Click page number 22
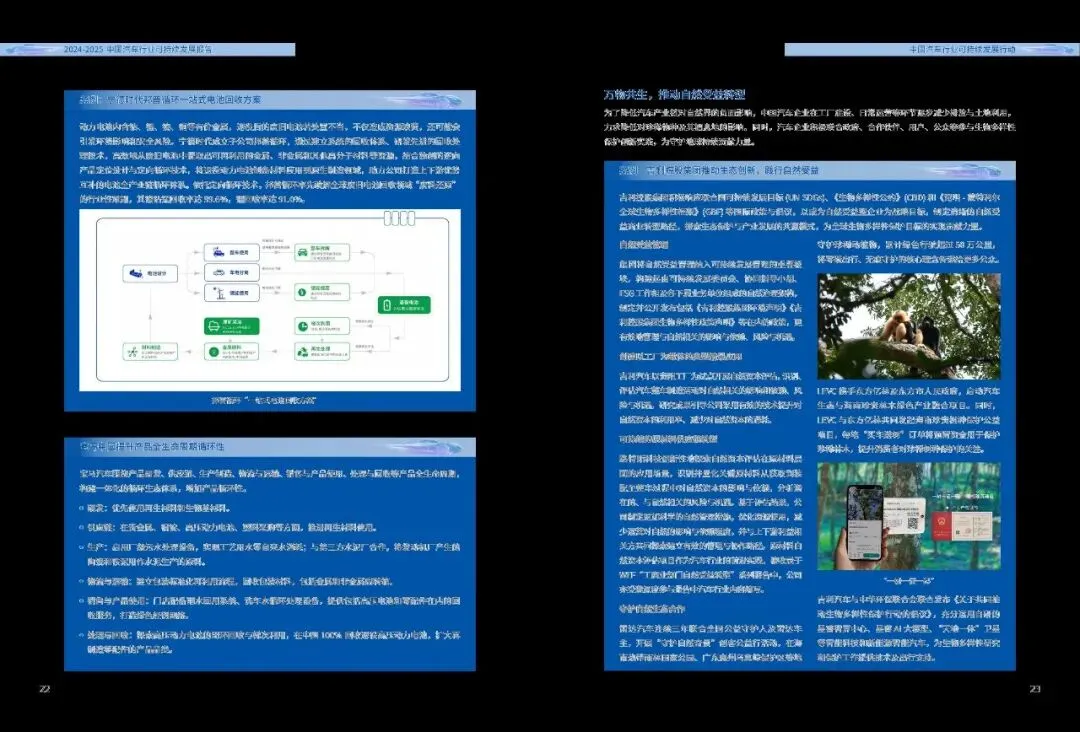The image size is (1080, 732). click(x=45, y=689)
